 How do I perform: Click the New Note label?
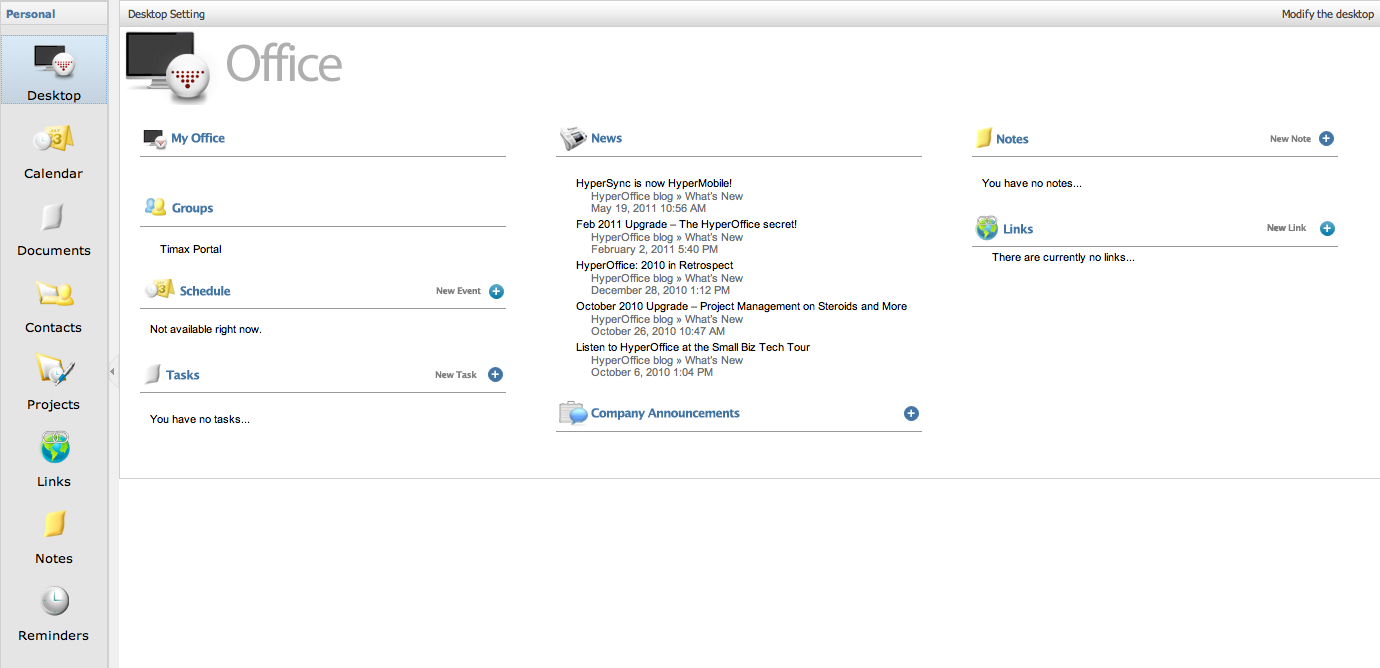(1290, 139)
